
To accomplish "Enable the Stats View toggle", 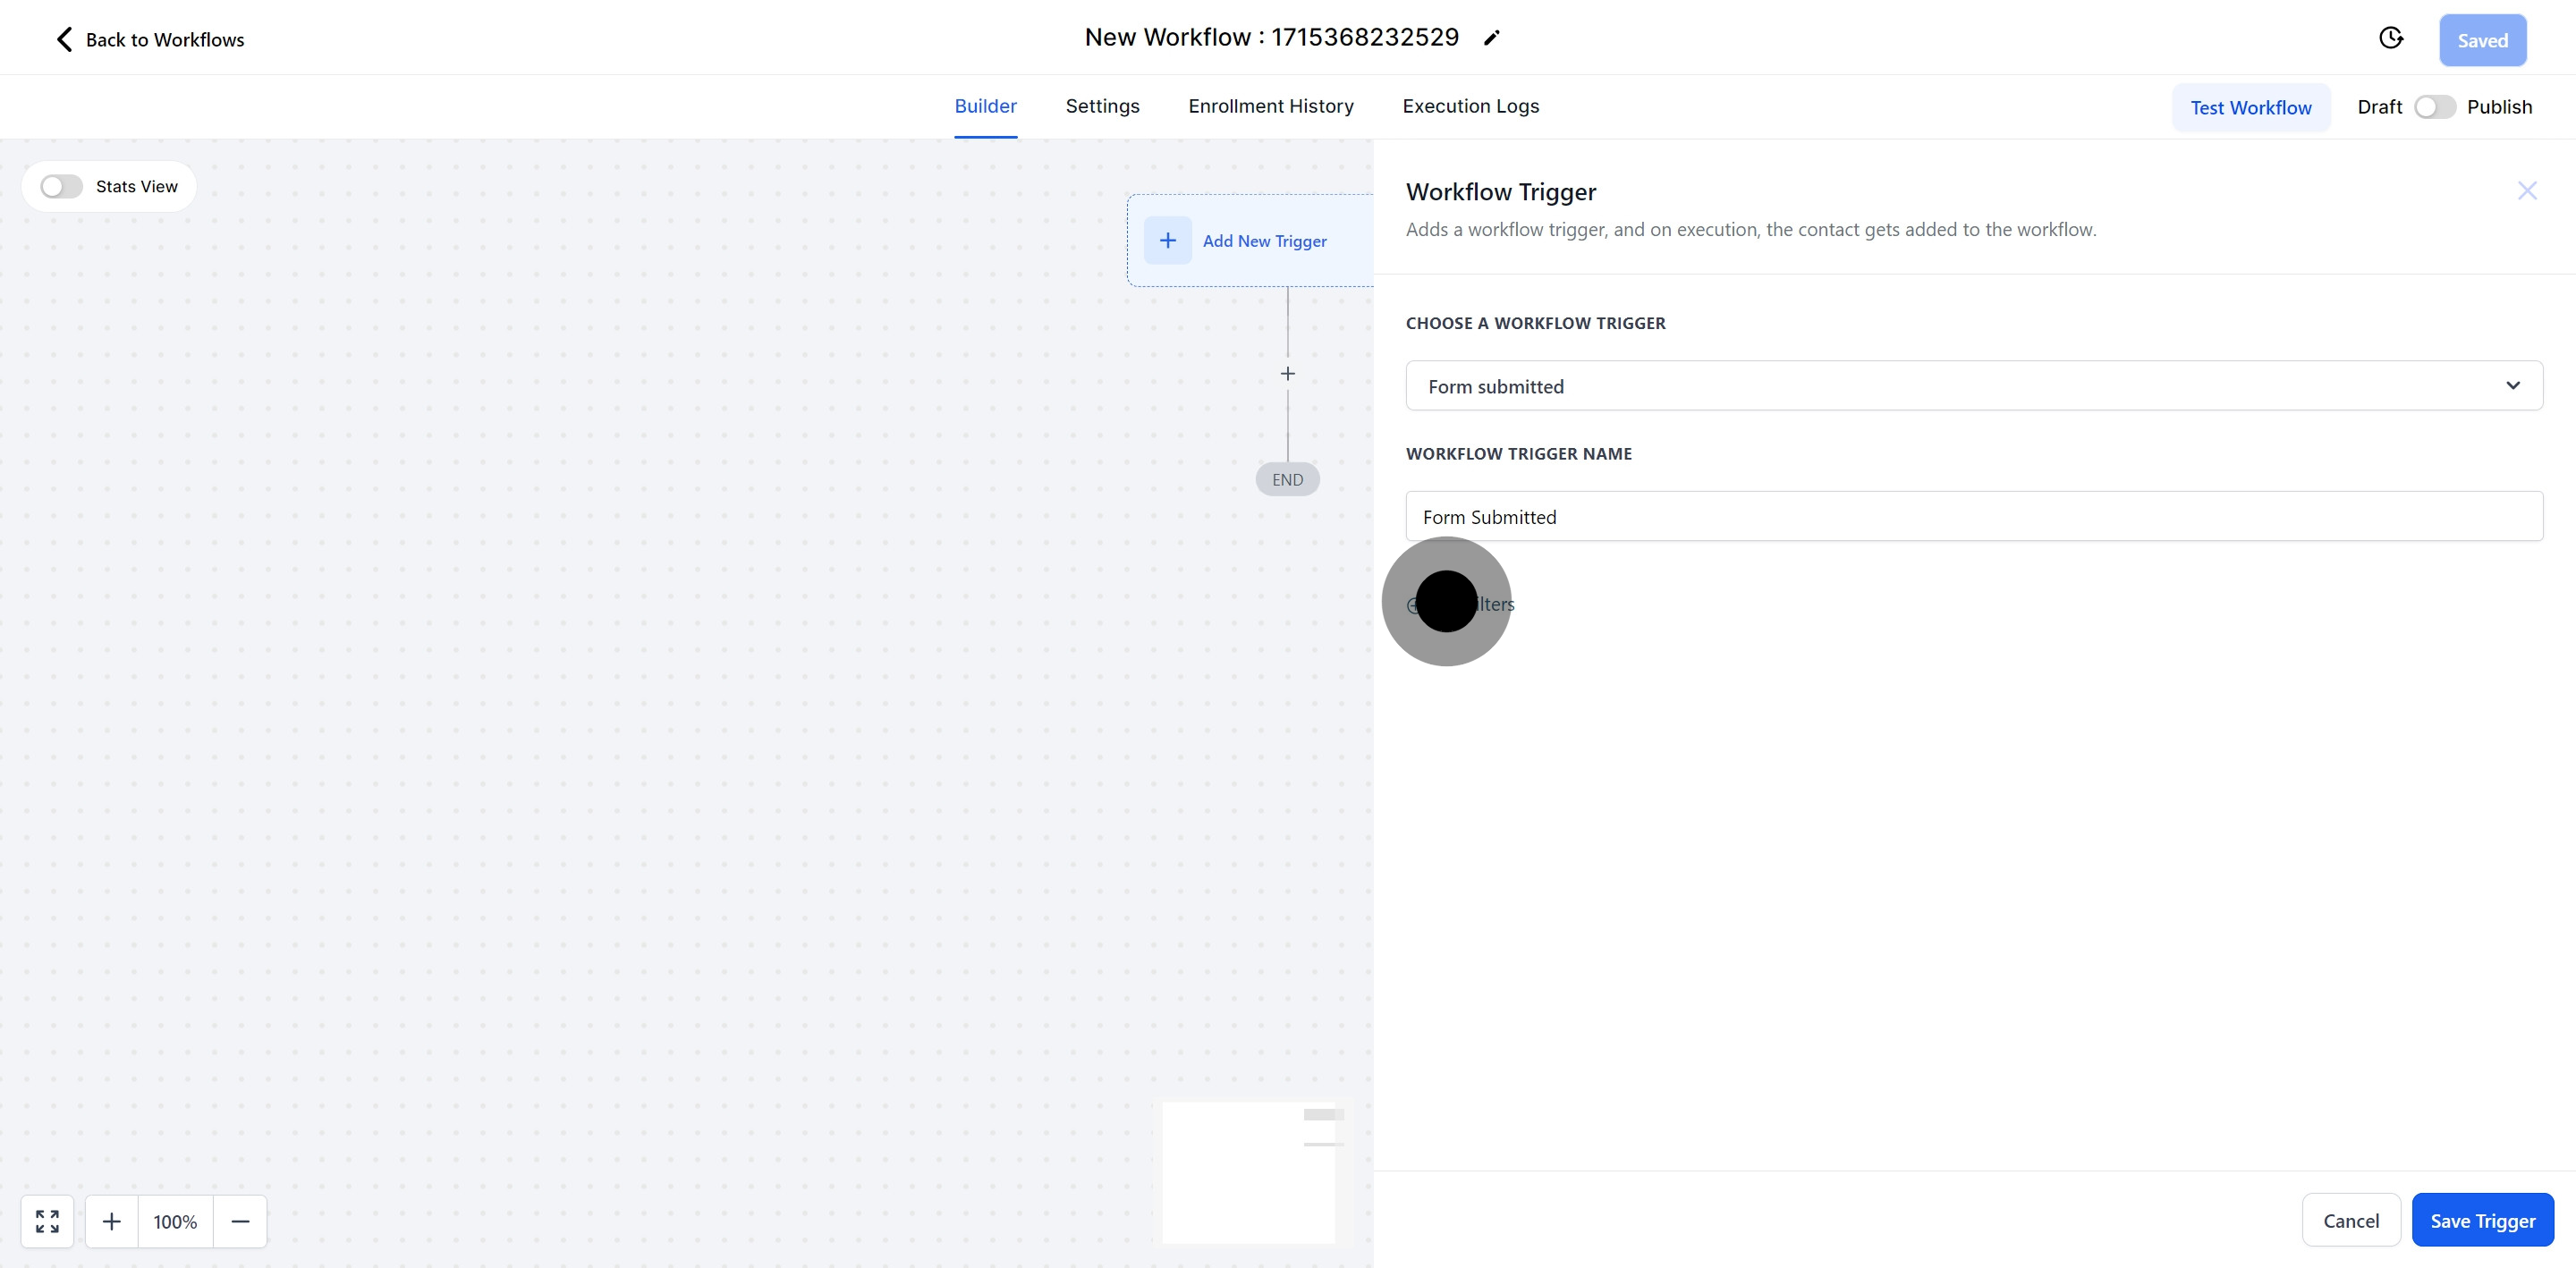I will pyautogui.click(x=59, y=186).
